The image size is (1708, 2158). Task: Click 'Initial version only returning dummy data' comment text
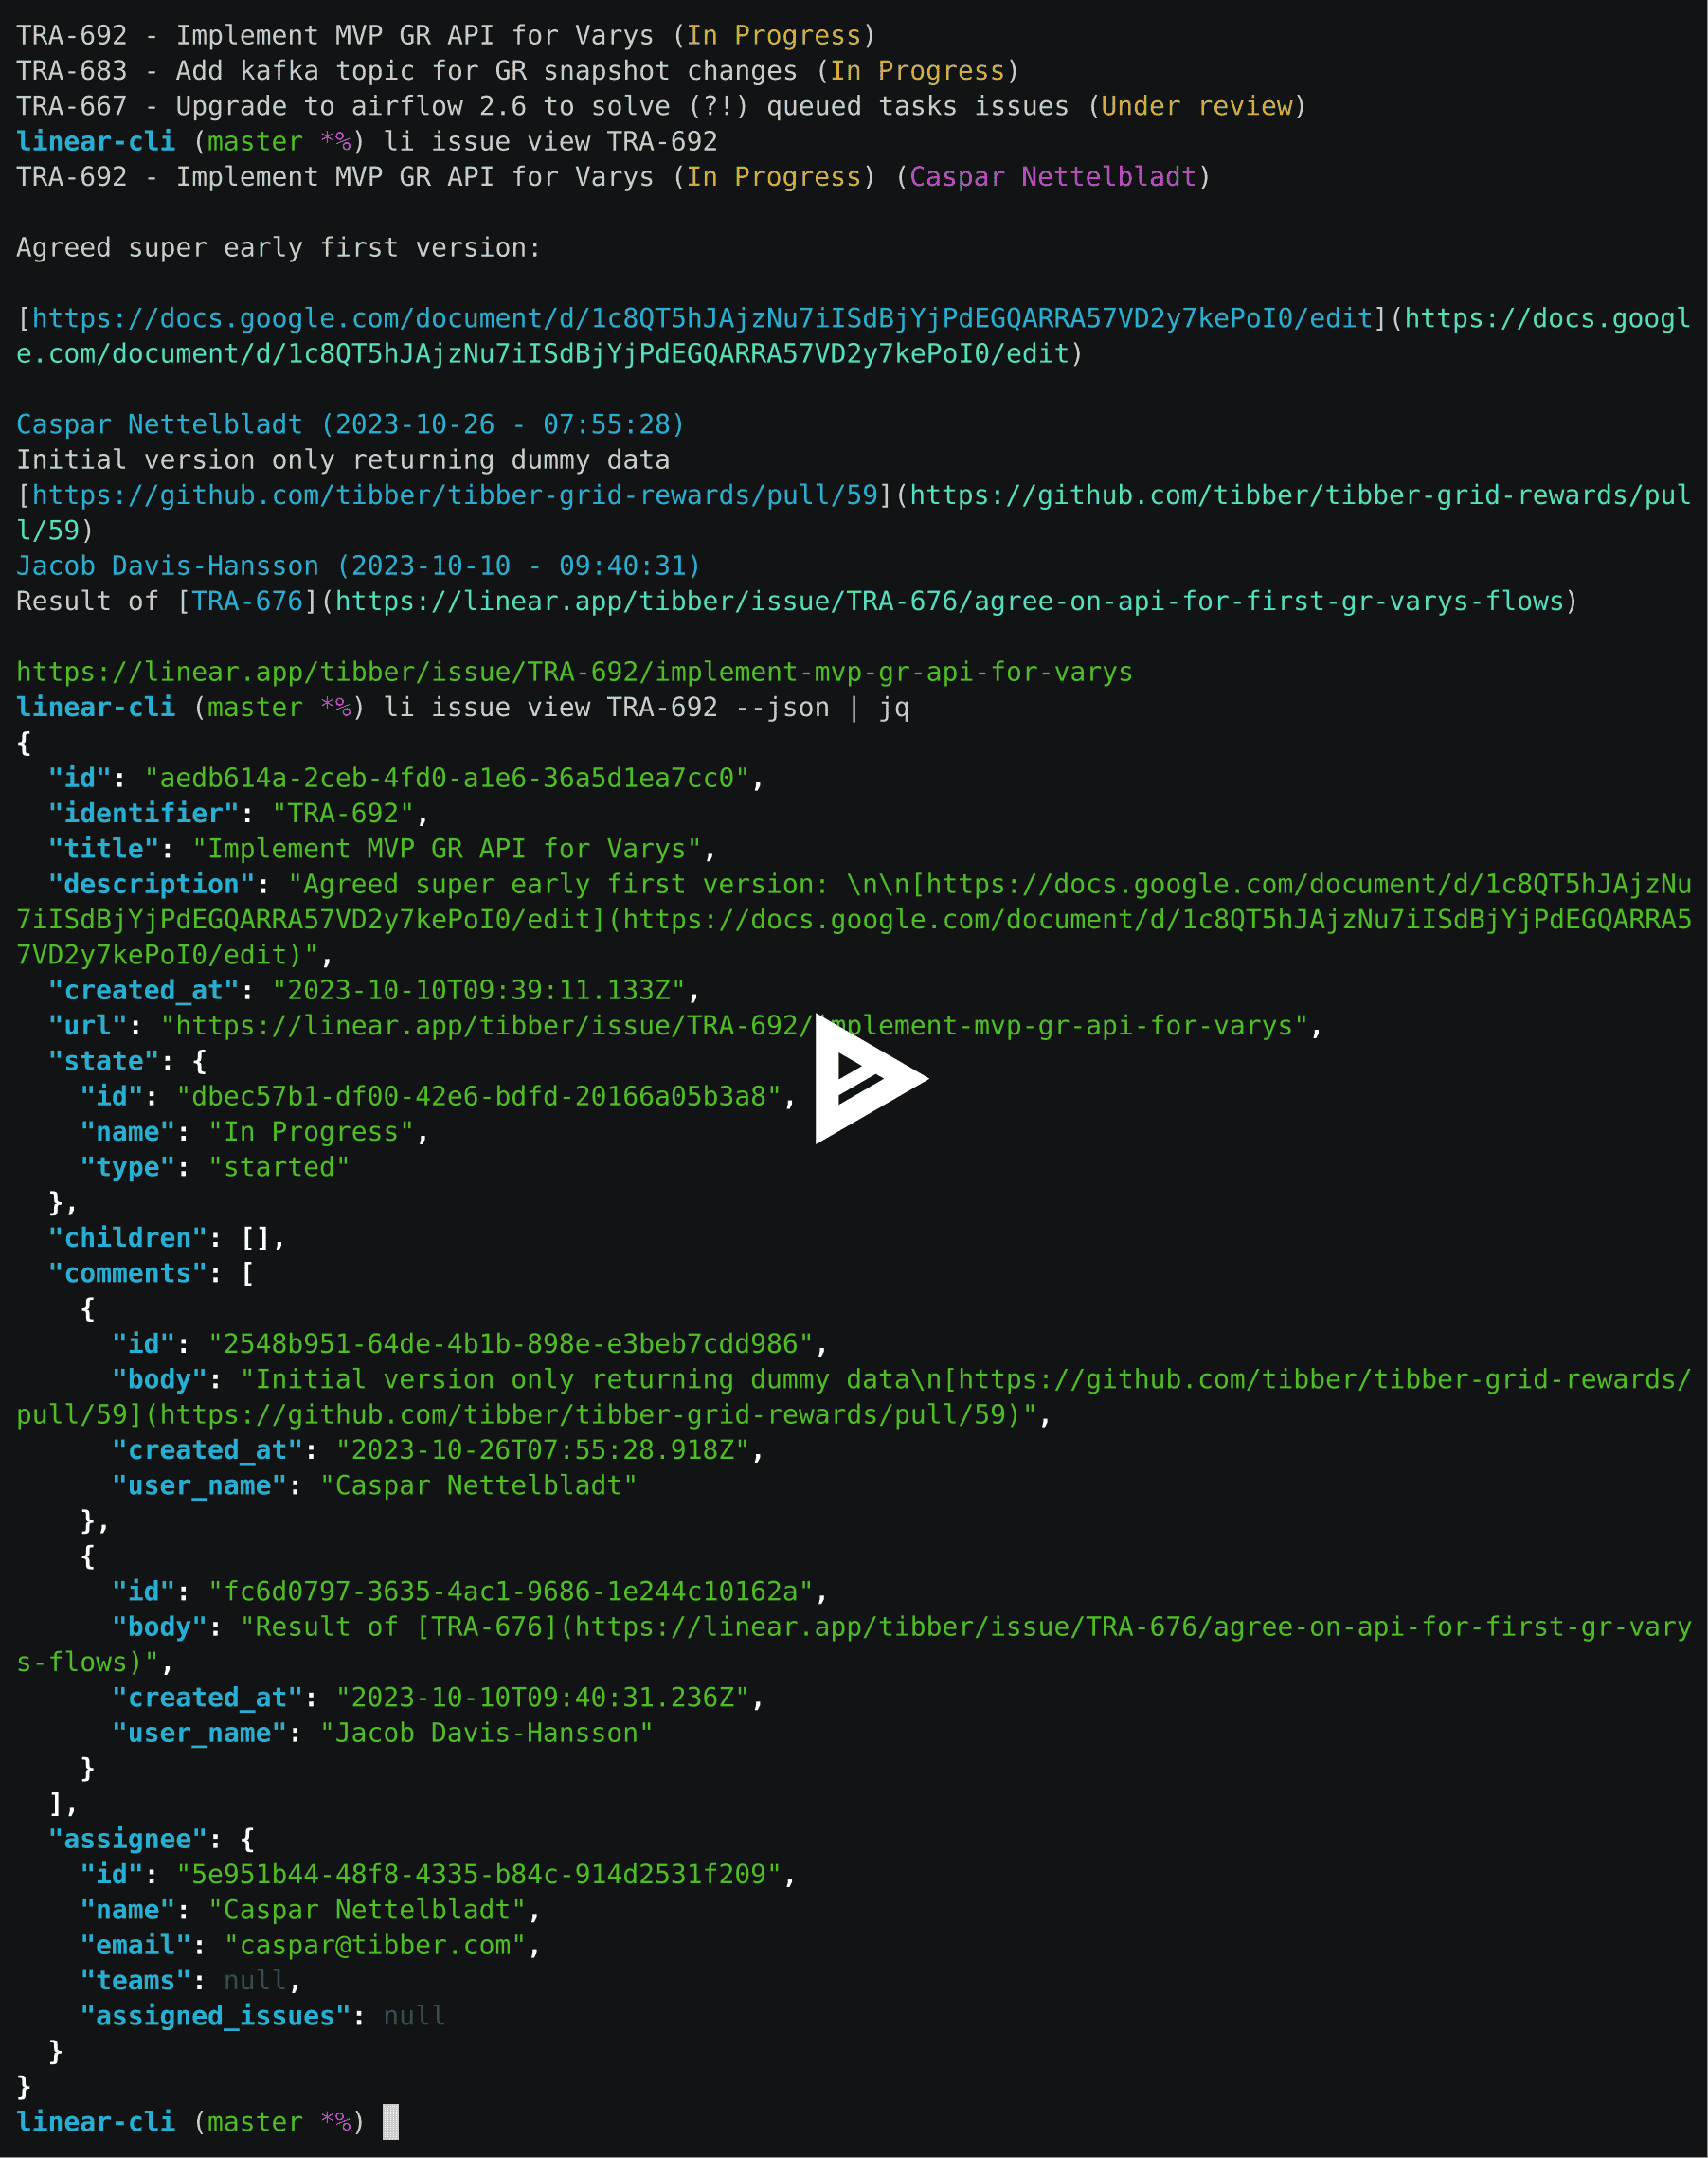343,460
